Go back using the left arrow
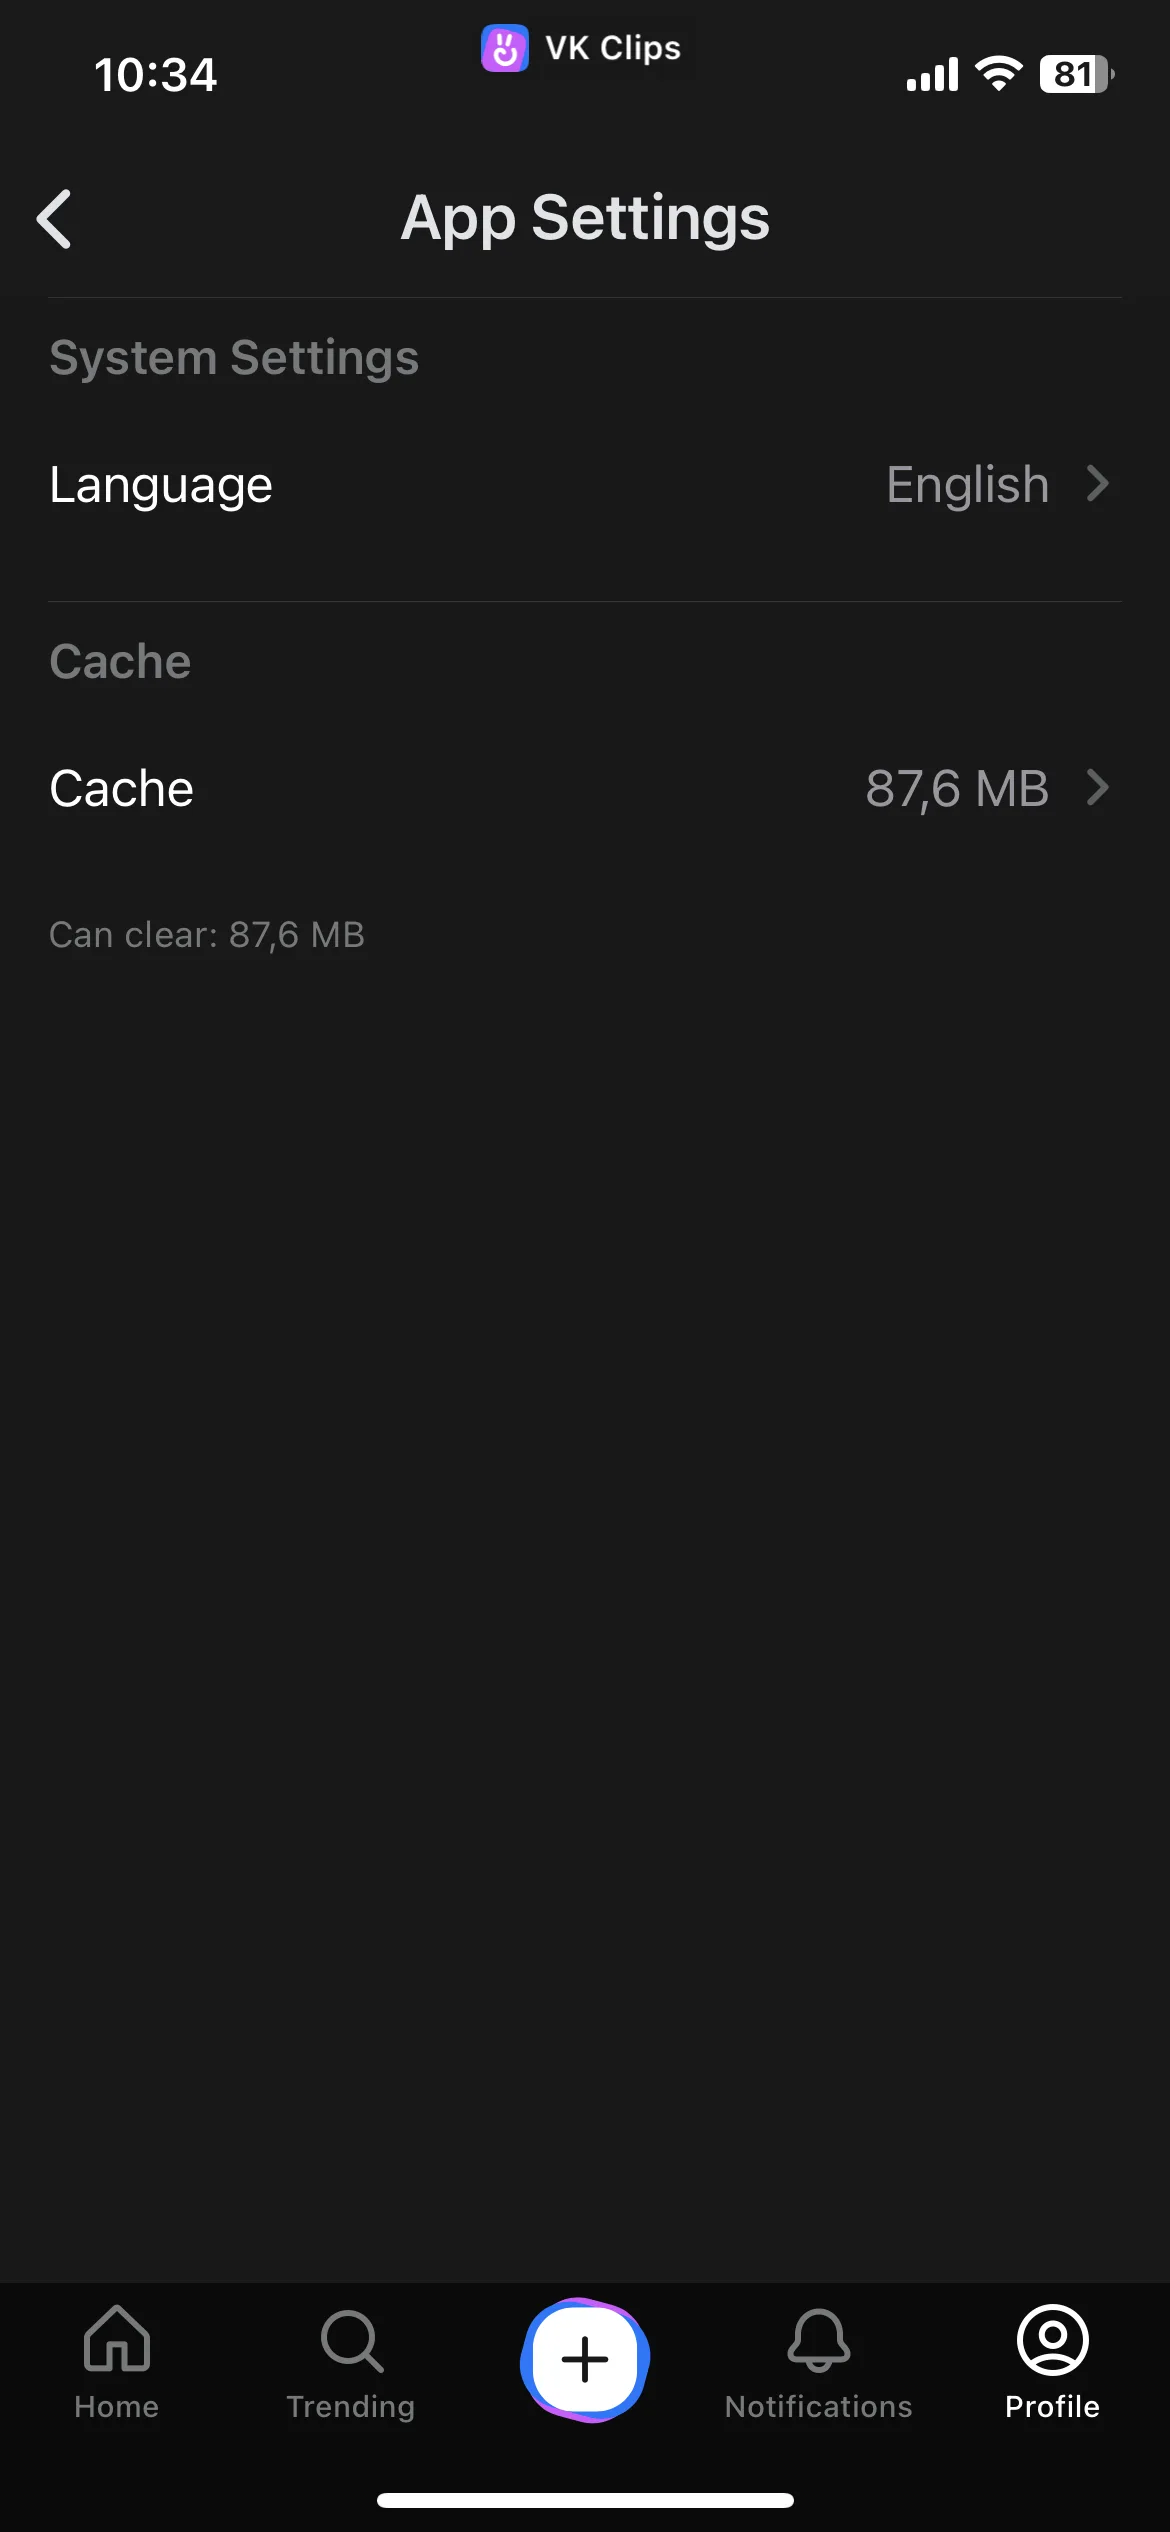 (x=54, y=218)
